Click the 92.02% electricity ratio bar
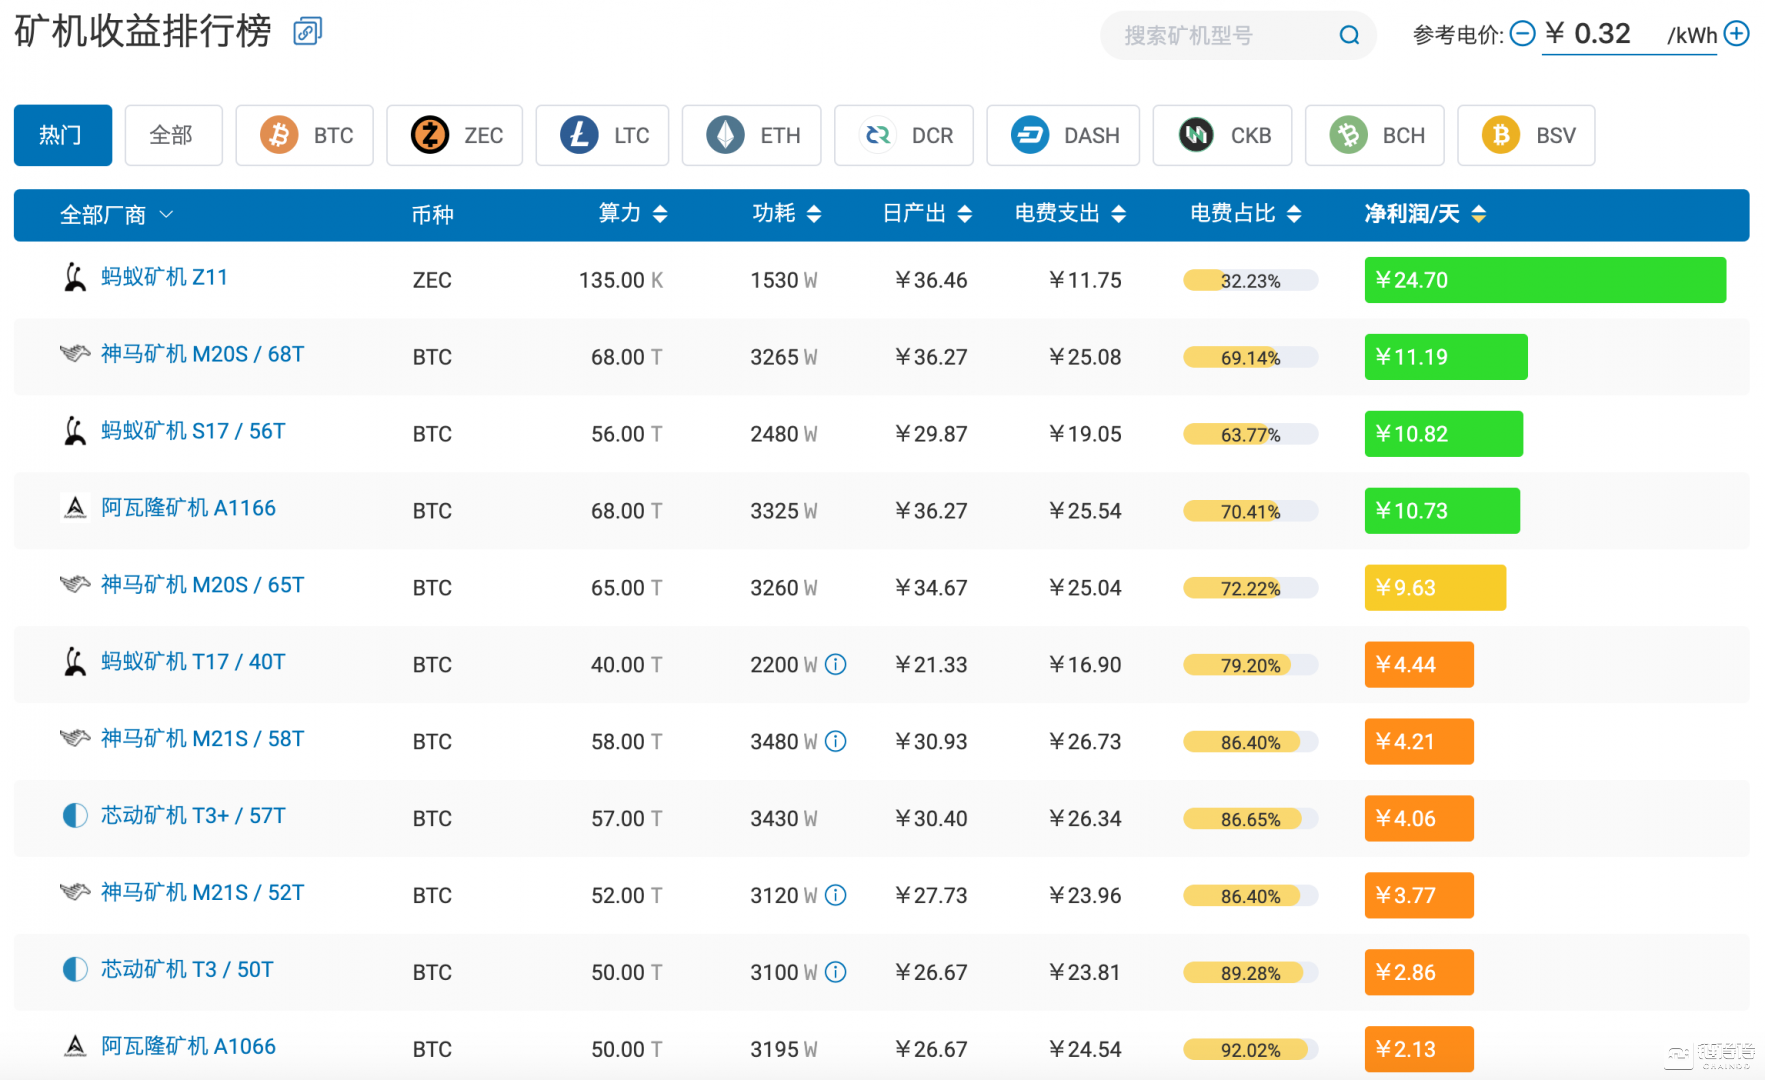The image size is (1765, 1080). (1250, 1050)
